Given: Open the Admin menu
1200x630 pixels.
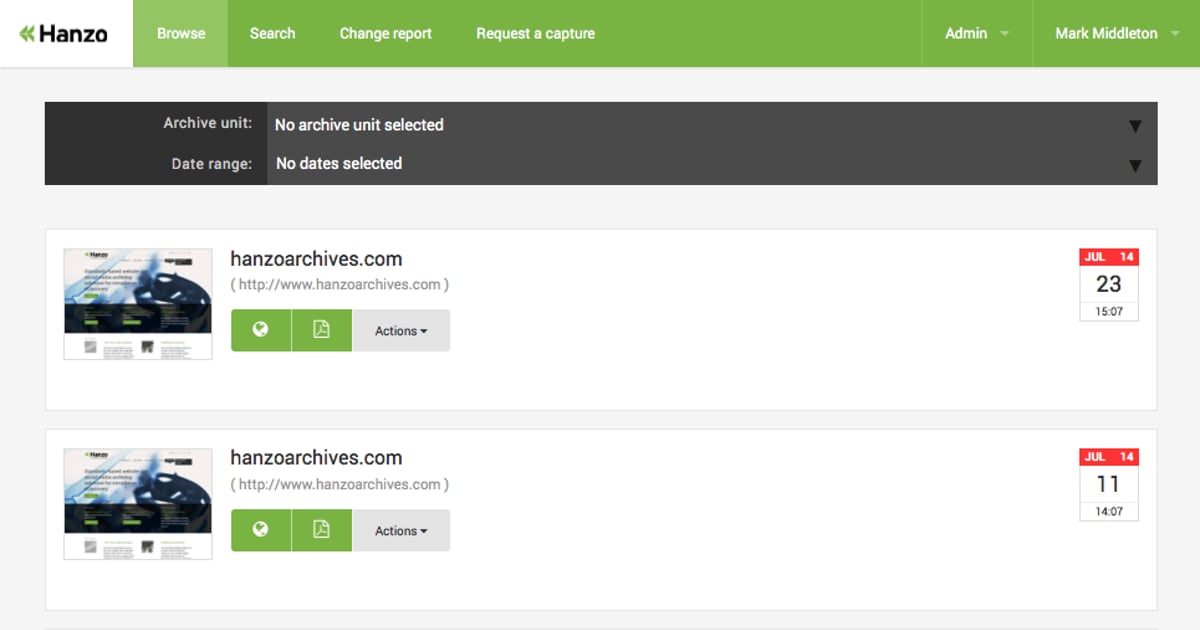Looking at the screenshot, I should (x=976, y=34).
